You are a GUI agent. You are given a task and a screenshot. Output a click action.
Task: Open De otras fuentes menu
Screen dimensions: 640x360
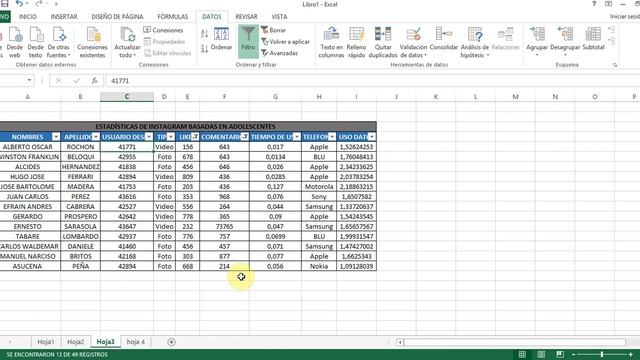58,43
